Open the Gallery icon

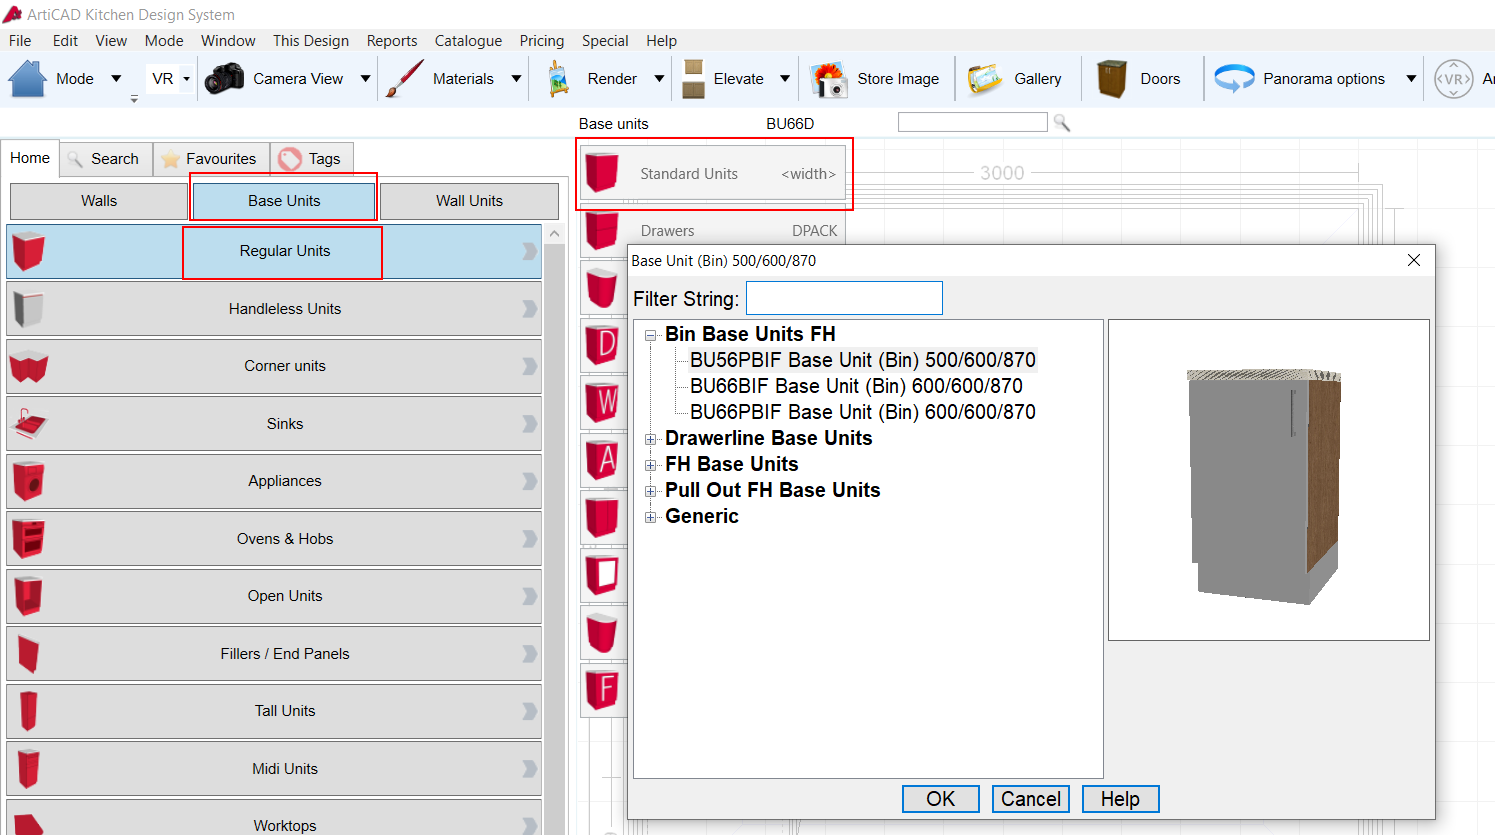tap(985, 79)
